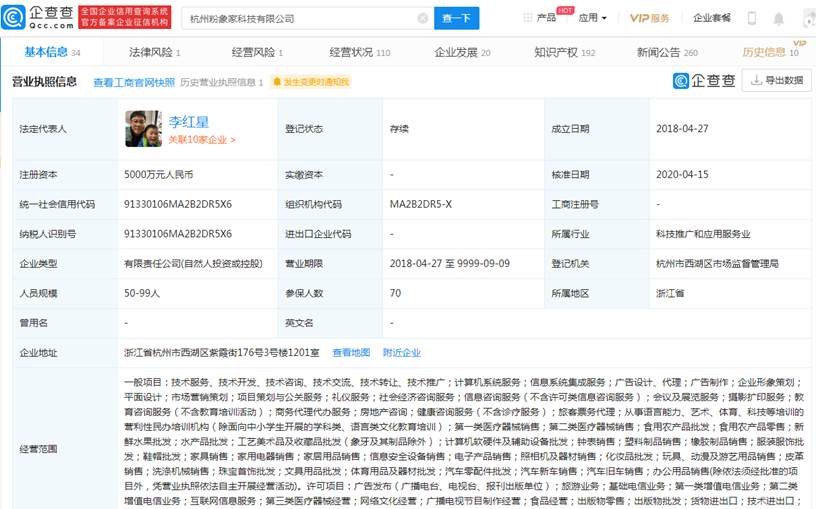Switch to the 经营状况 tab

[x=360, y=52]
